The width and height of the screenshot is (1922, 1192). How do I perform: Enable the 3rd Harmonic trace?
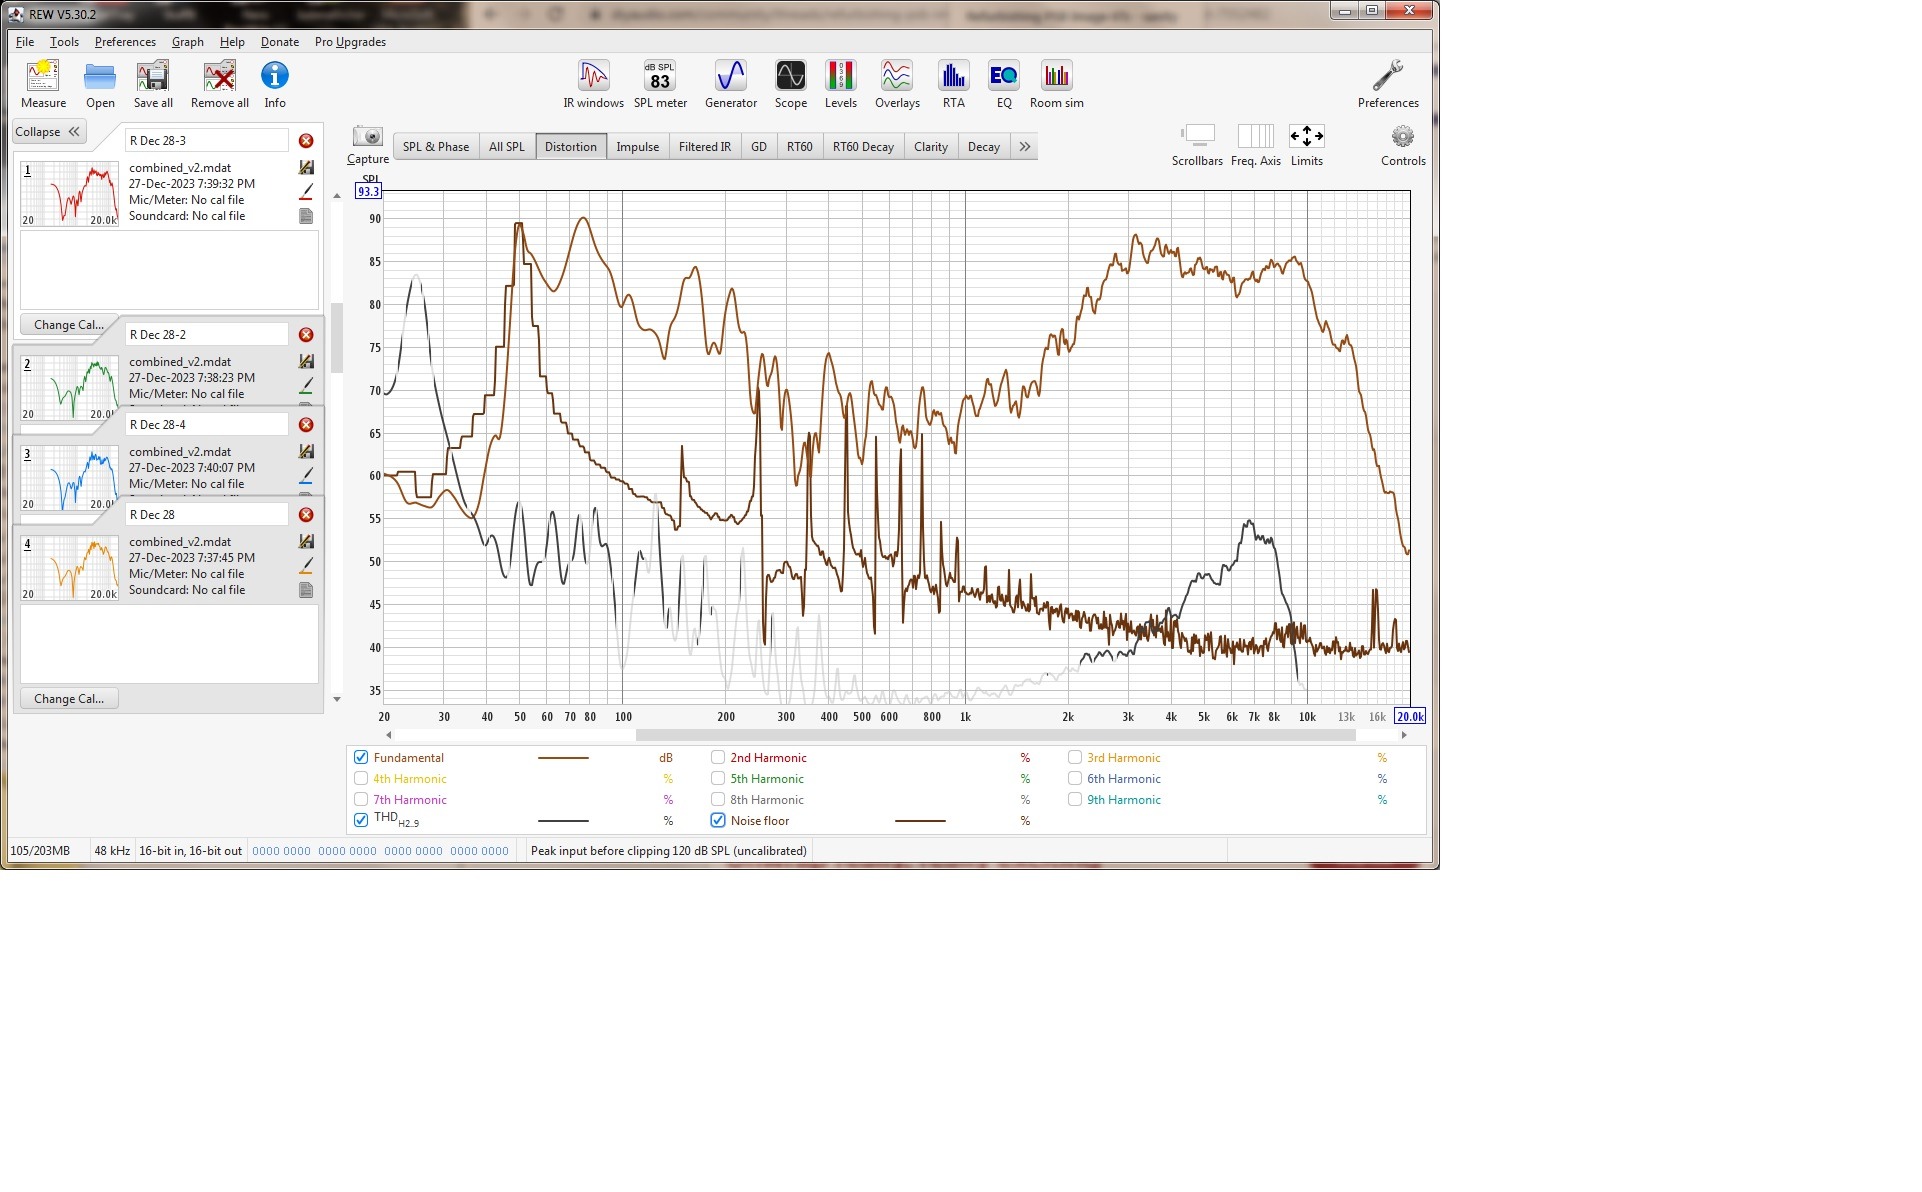tap(1075, 758)
